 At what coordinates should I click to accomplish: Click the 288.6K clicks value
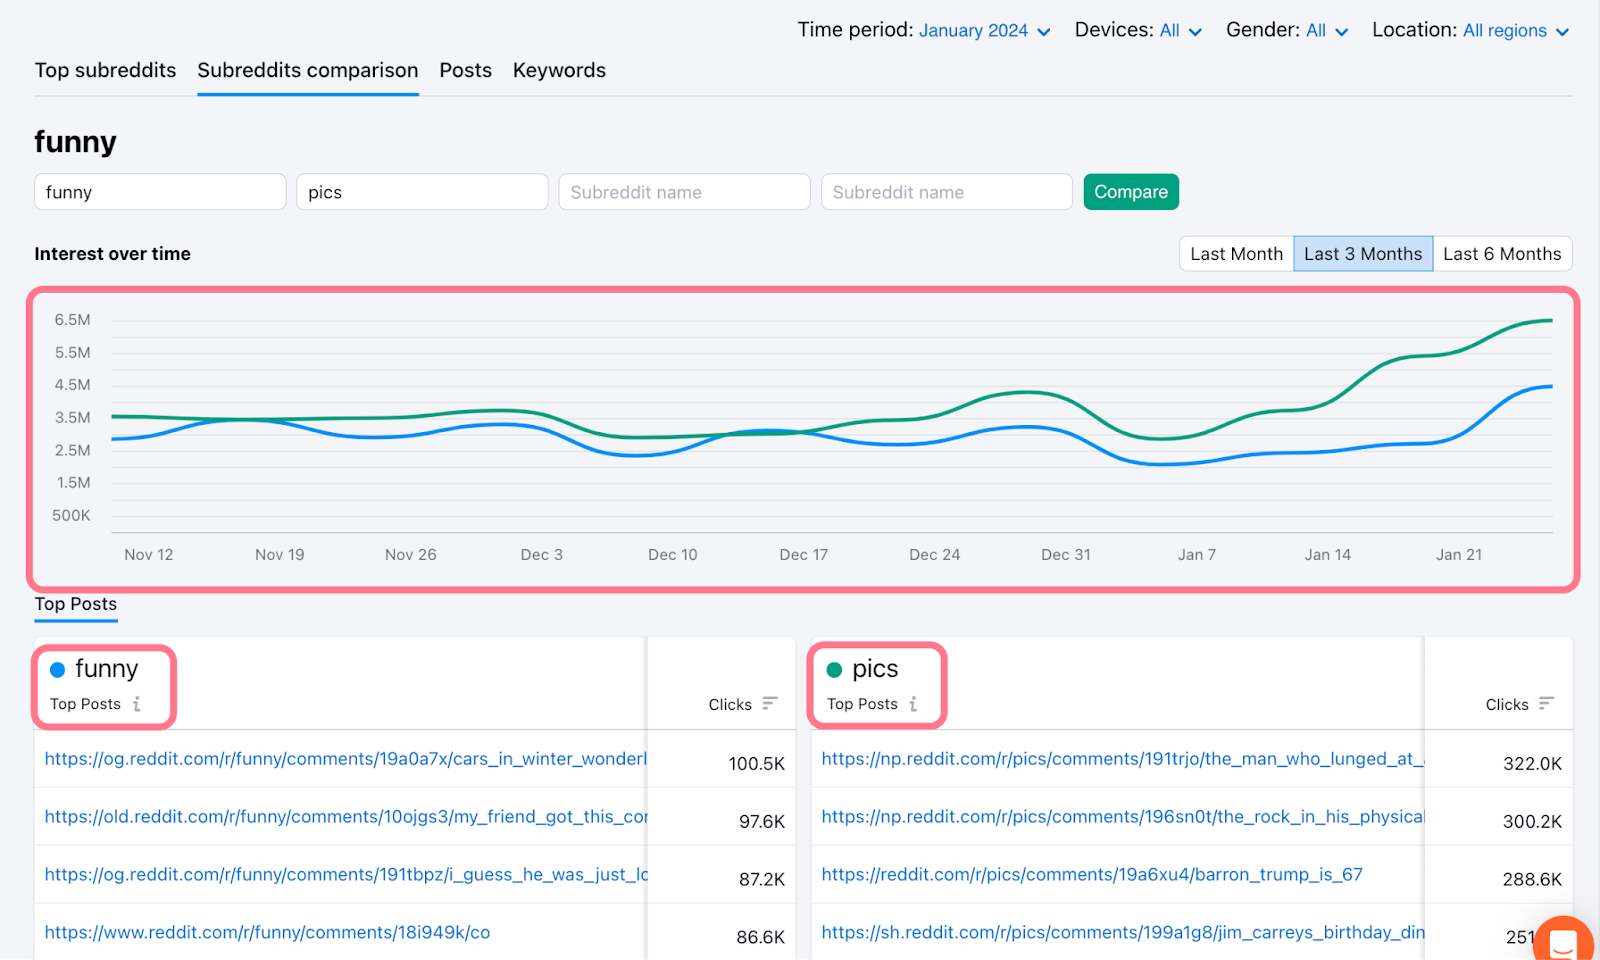pos(1532,880)
